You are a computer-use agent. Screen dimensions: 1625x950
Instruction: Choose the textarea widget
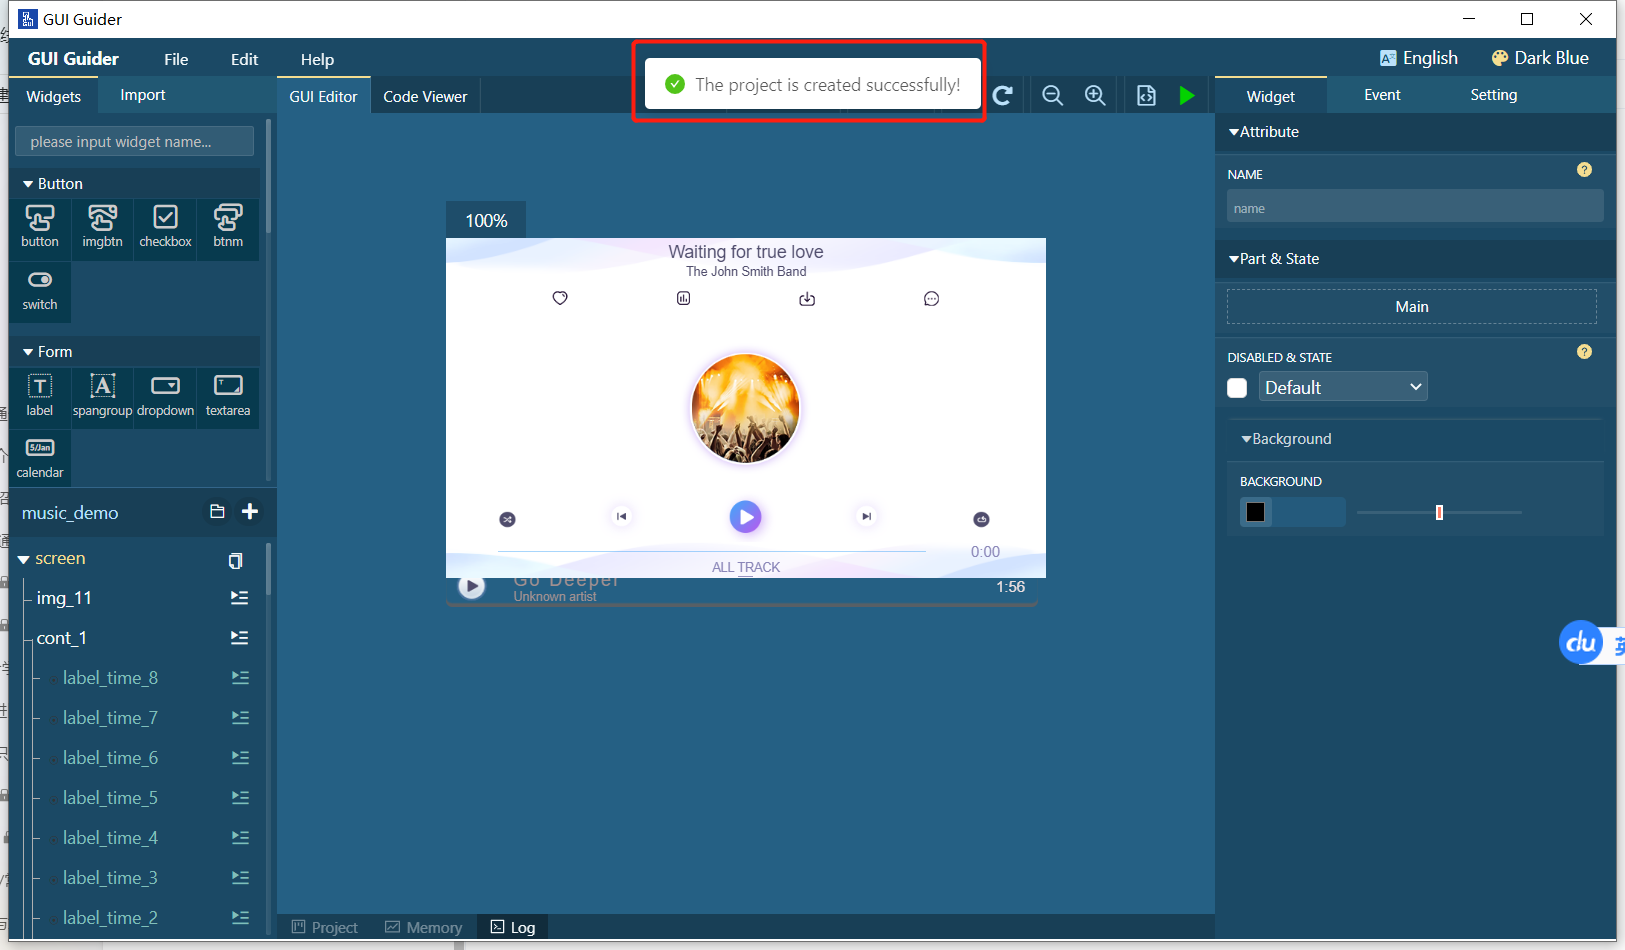tap(228, 395)
